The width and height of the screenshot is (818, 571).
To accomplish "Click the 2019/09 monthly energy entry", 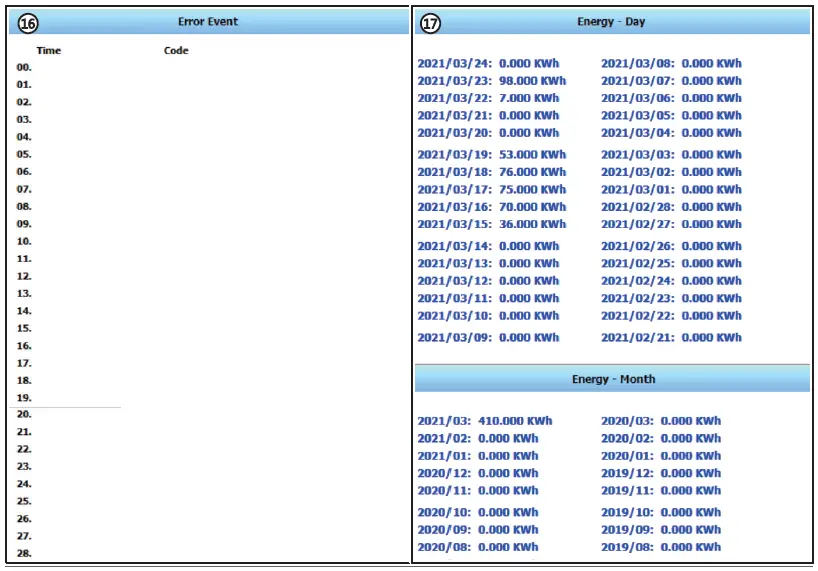I will [661, 530].
